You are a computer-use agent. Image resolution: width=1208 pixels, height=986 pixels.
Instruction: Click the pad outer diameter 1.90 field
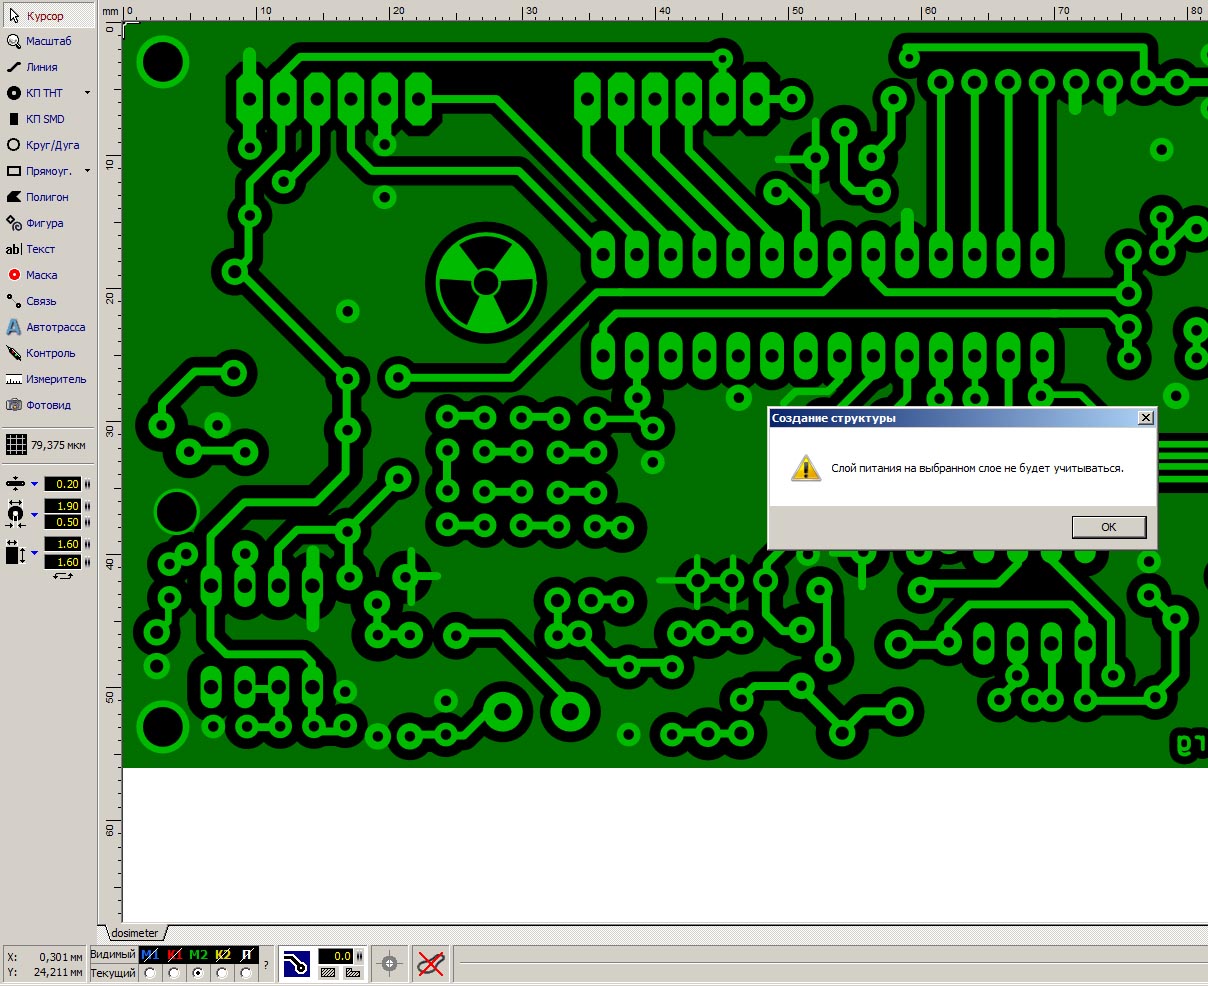[62, 506]
